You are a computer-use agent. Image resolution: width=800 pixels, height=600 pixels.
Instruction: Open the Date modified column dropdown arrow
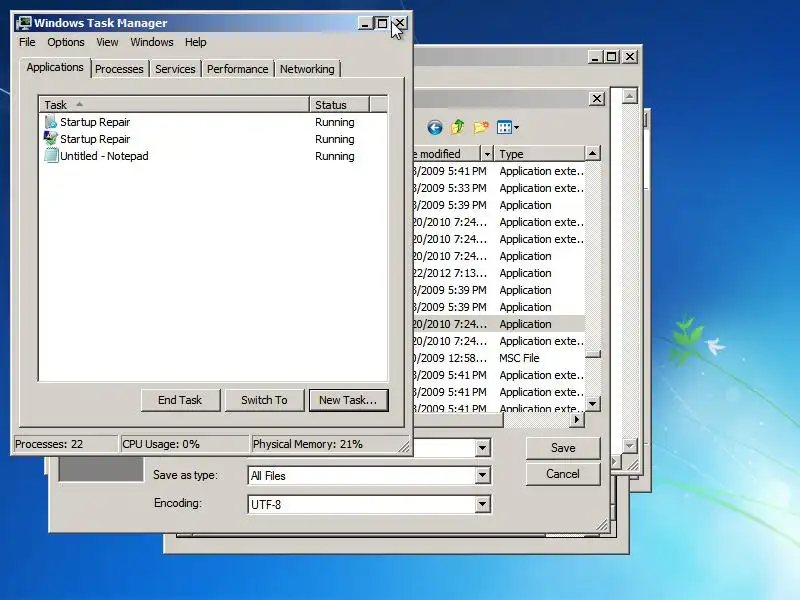[487, 154]
